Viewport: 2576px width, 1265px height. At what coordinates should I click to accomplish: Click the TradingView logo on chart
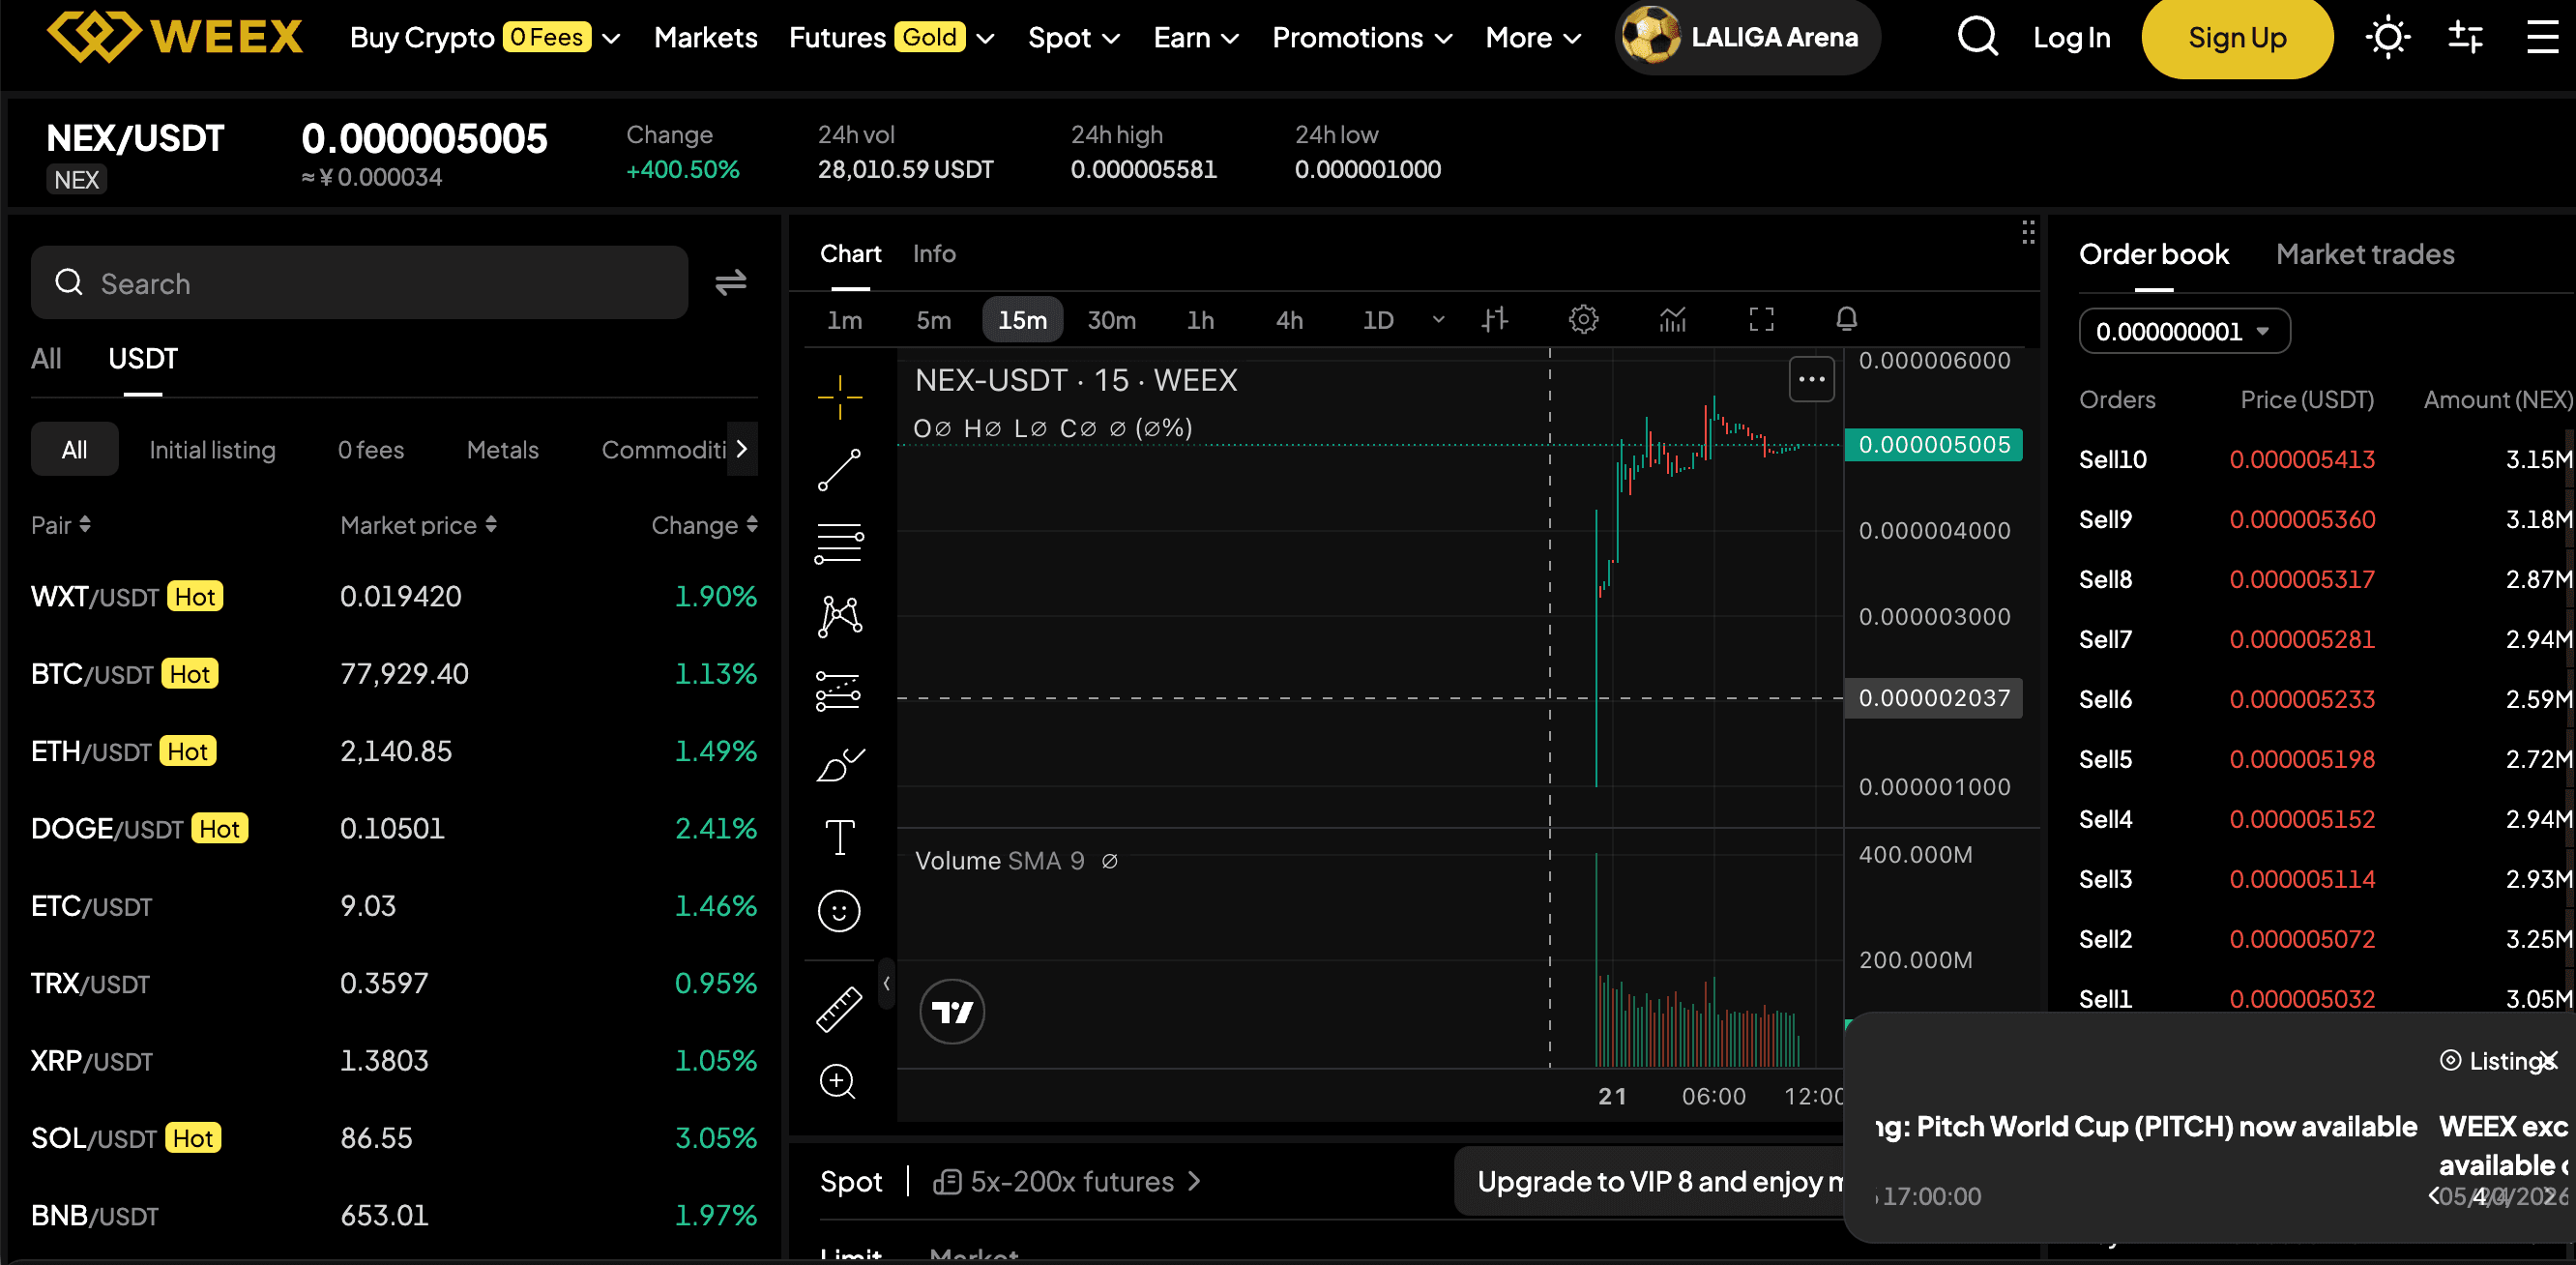coord(952,1012)
